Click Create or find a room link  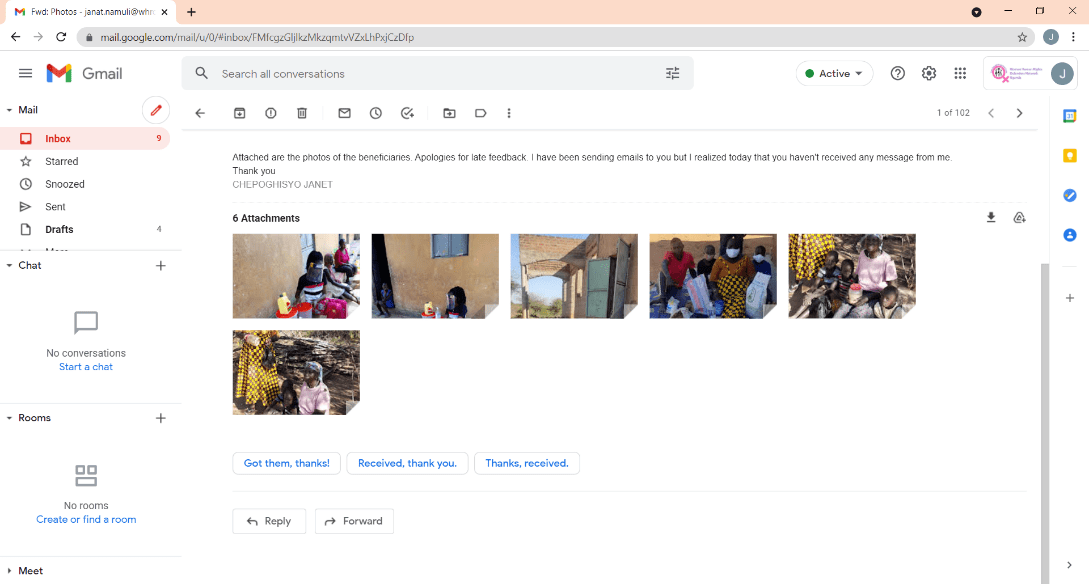click(86, 519)
